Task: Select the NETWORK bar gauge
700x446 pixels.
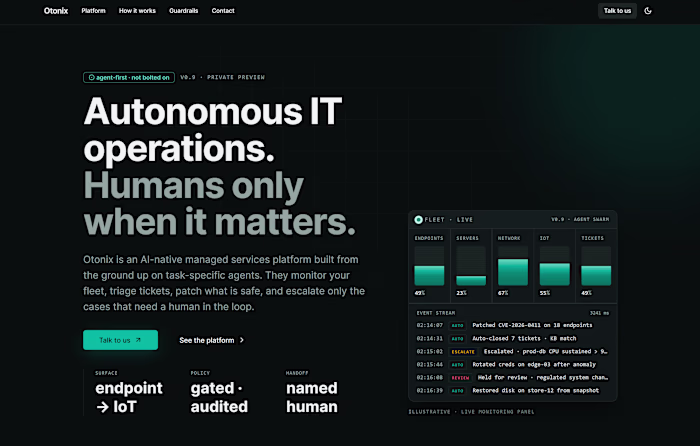Action: pos(513,266)
